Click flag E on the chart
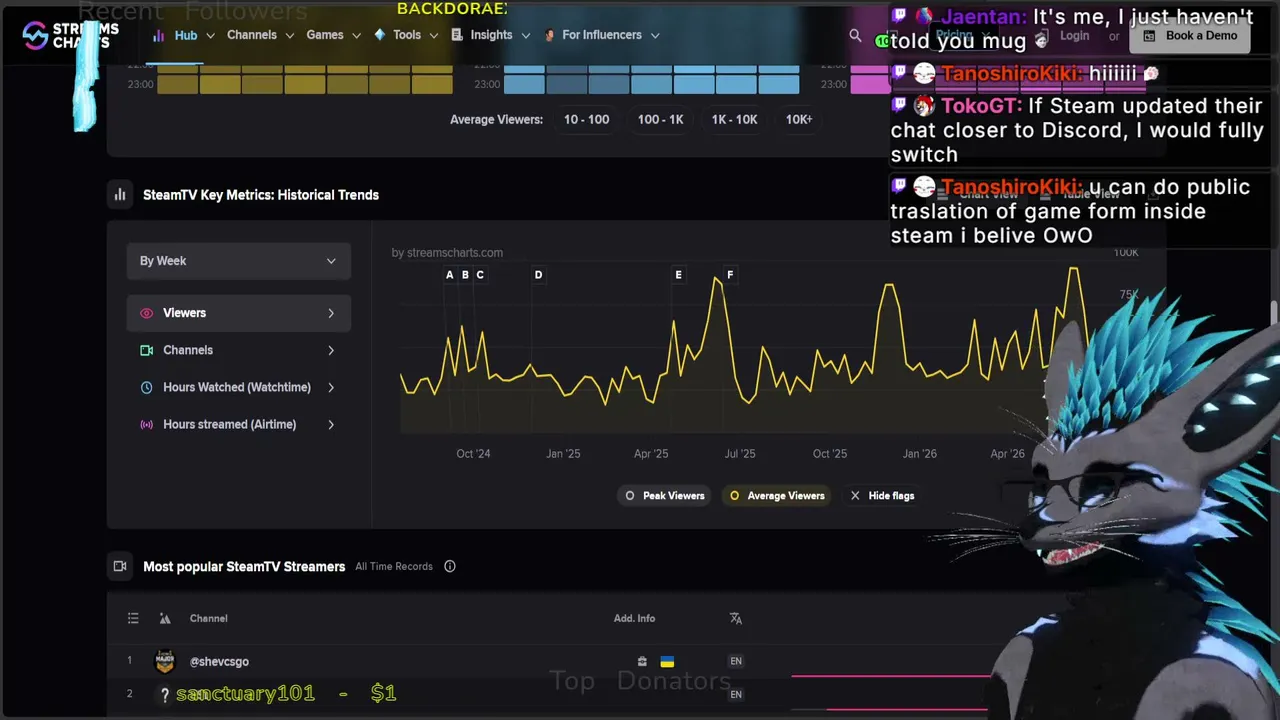This screenshot has width=1280, height=720. [x=678, y=275]
